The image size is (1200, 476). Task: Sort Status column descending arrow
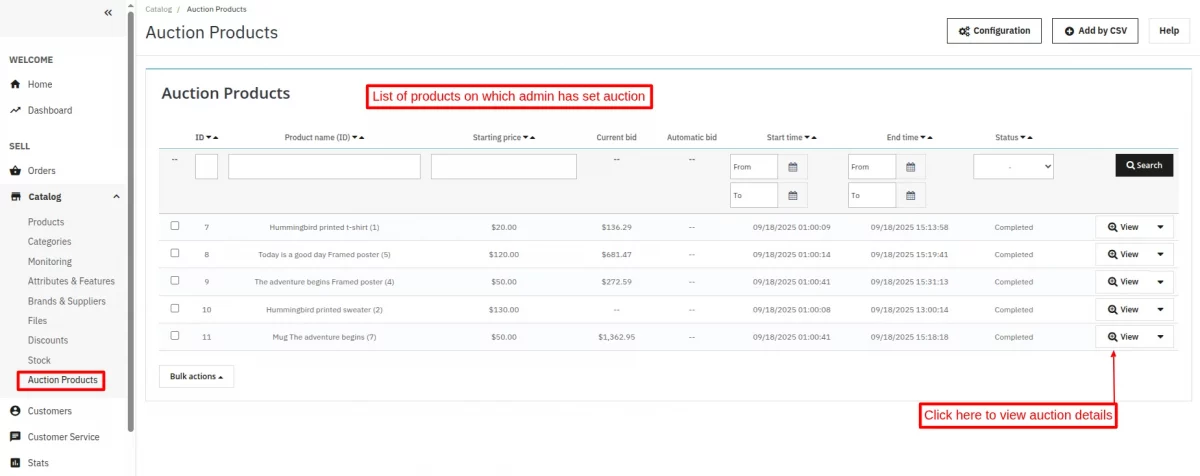1023,137
